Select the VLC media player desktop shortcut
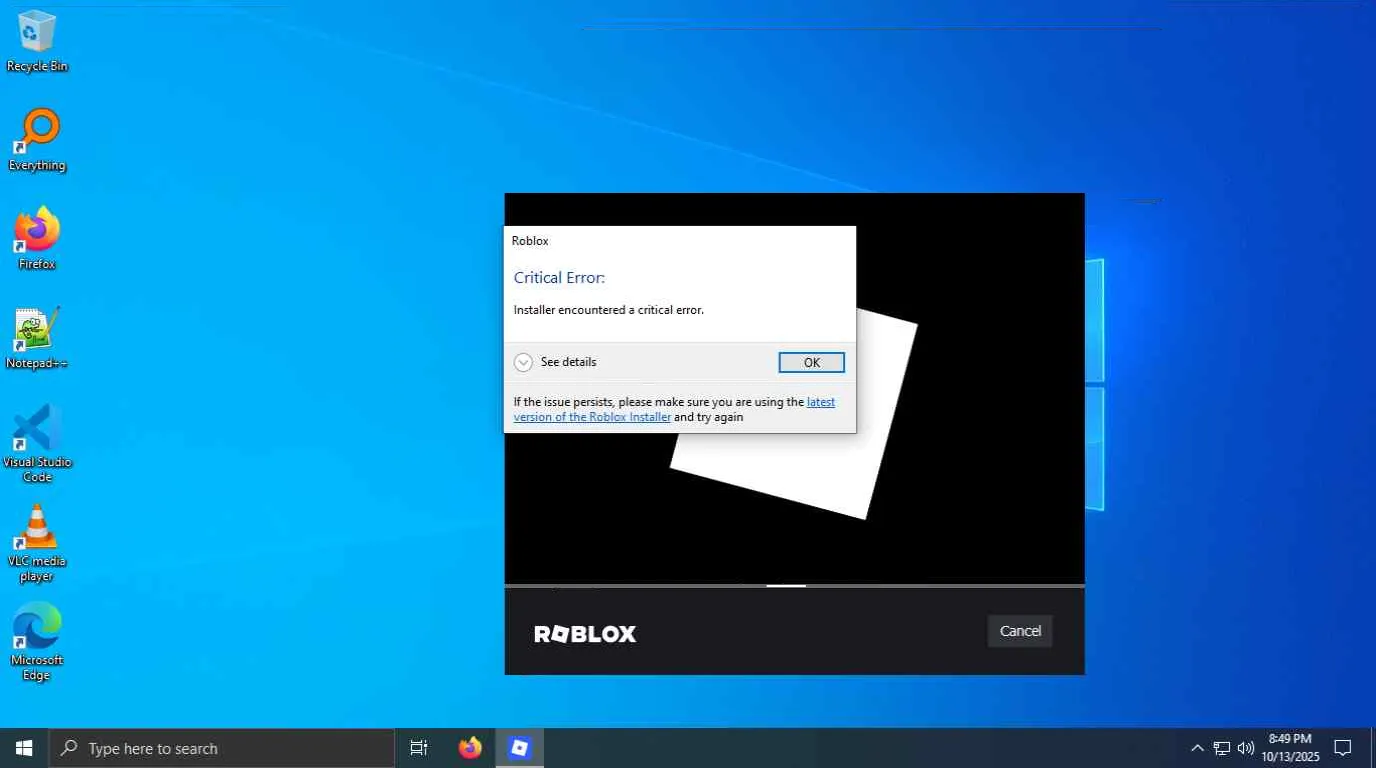 (x=37, y=543)
